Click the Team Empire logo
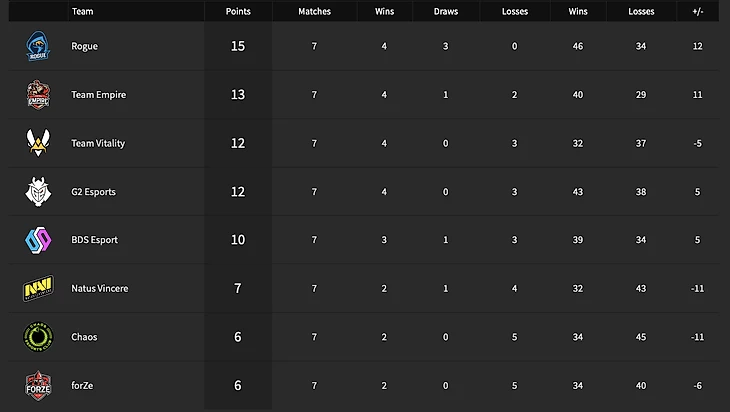The image size is (730, 412). (38, 95)
